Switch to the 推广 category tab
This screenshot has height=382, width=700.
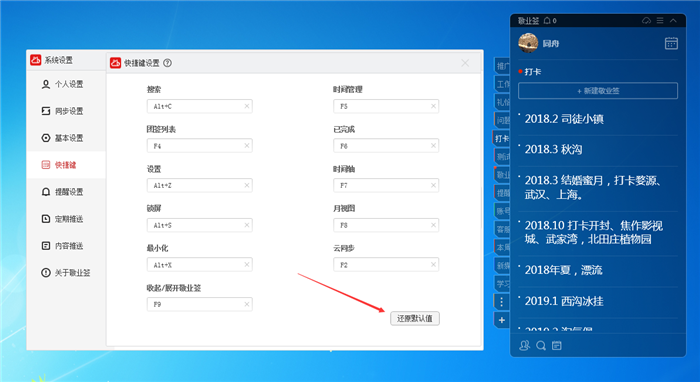pyautogui.click(x=502, y=66)
